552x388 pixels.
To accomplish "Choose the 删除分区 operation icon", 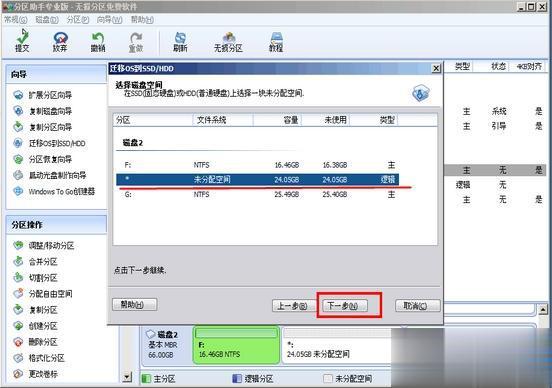I will 18,342.
